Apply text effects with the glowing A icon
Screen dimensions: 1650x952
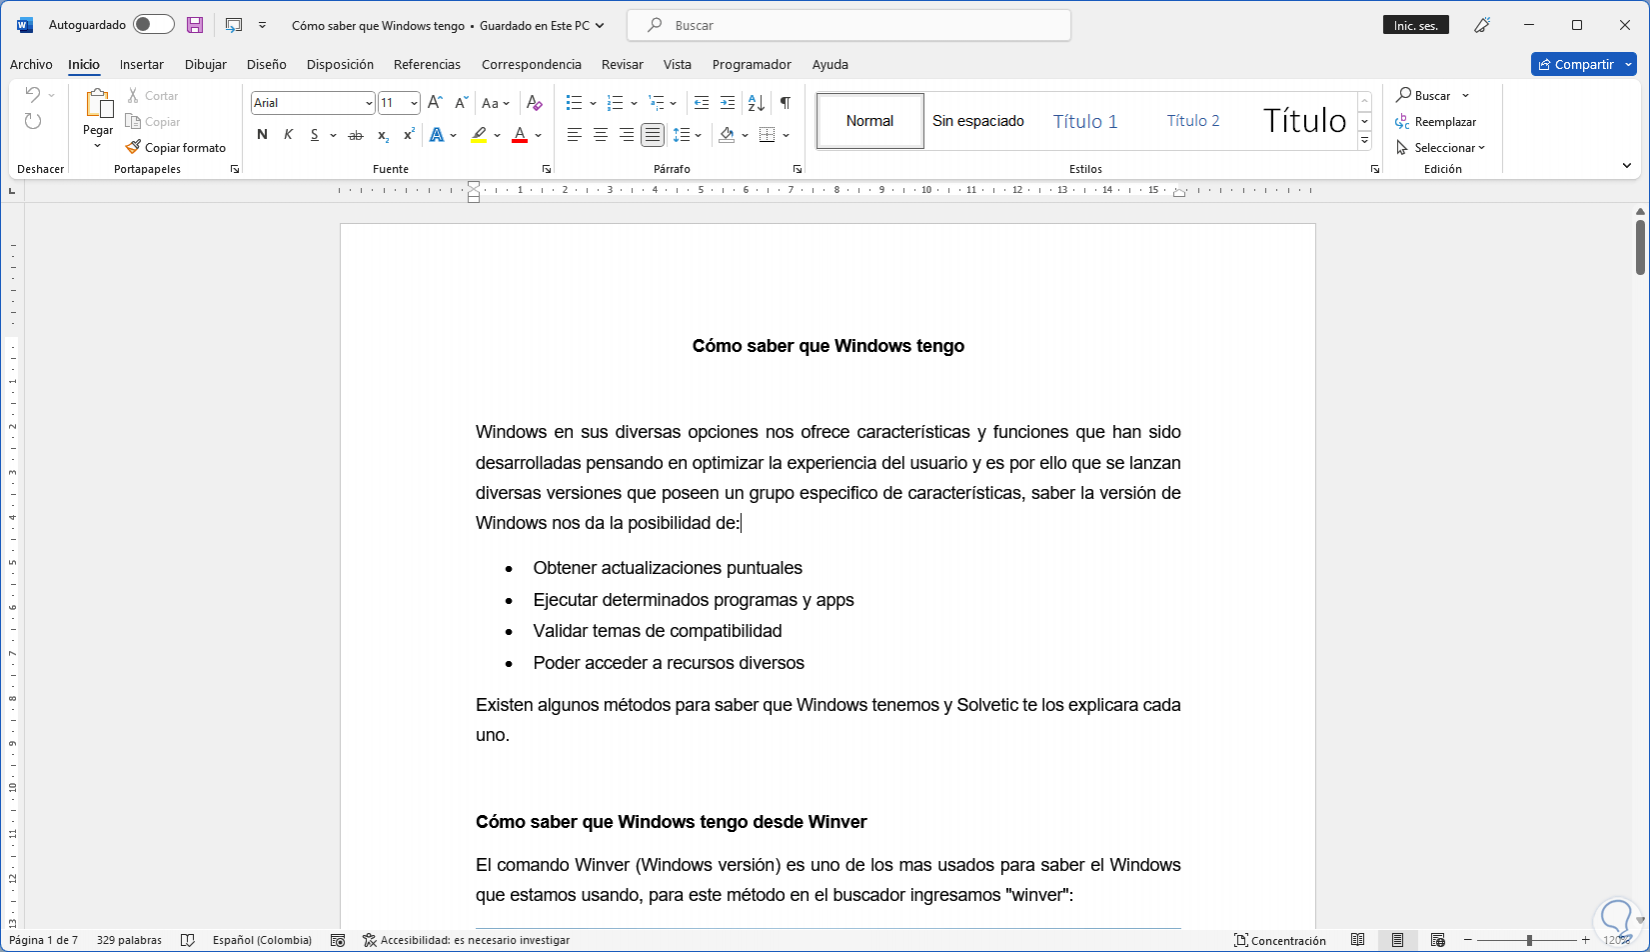click(x=436, y=135)
